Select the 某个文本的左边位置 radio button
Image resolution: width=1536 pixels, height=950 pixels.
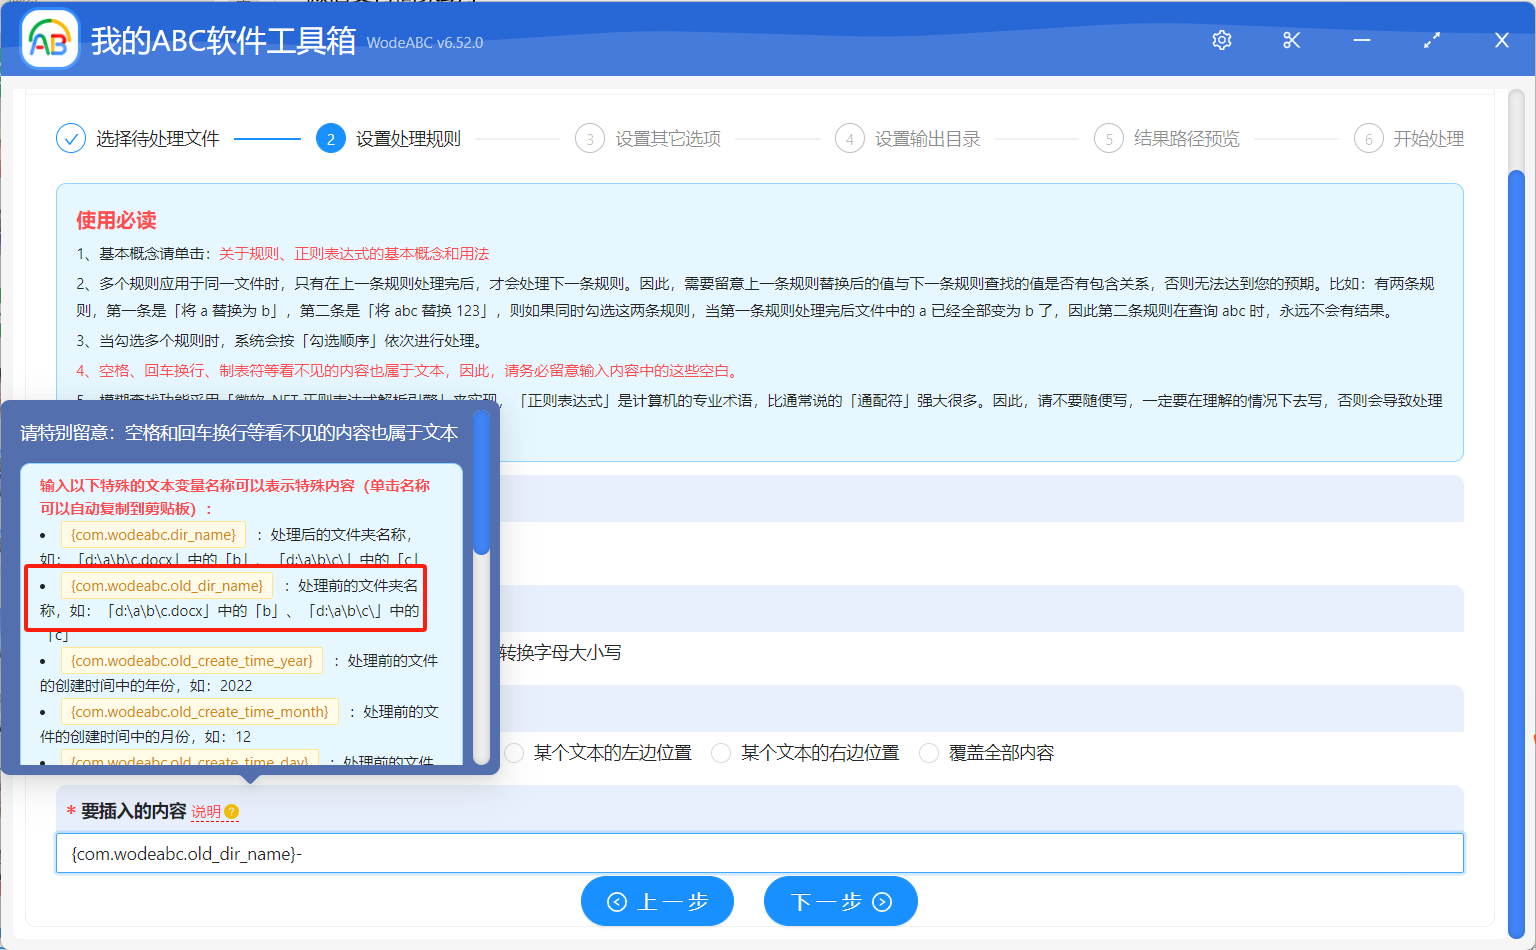coord(514,752)
